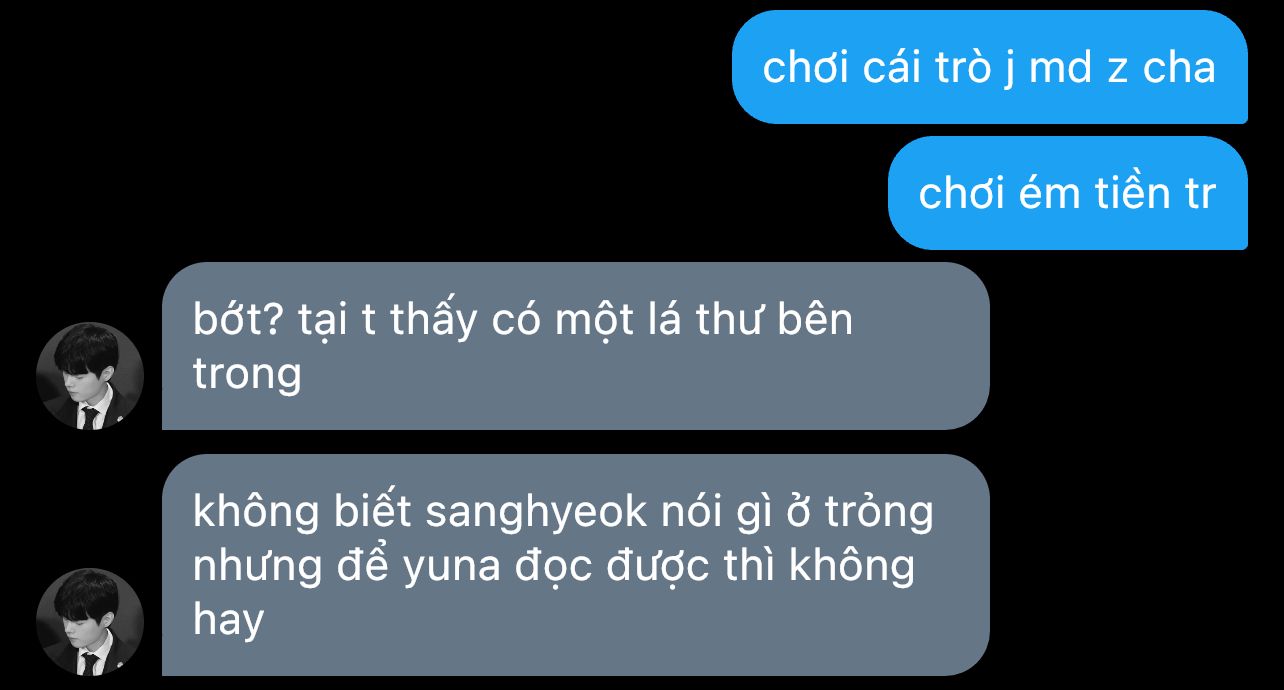Click the word "trong" on the second line of the first gray bubble
The width and height of the screenshot is (1284, 690).
pyautogui.click(x=247, y=375)
